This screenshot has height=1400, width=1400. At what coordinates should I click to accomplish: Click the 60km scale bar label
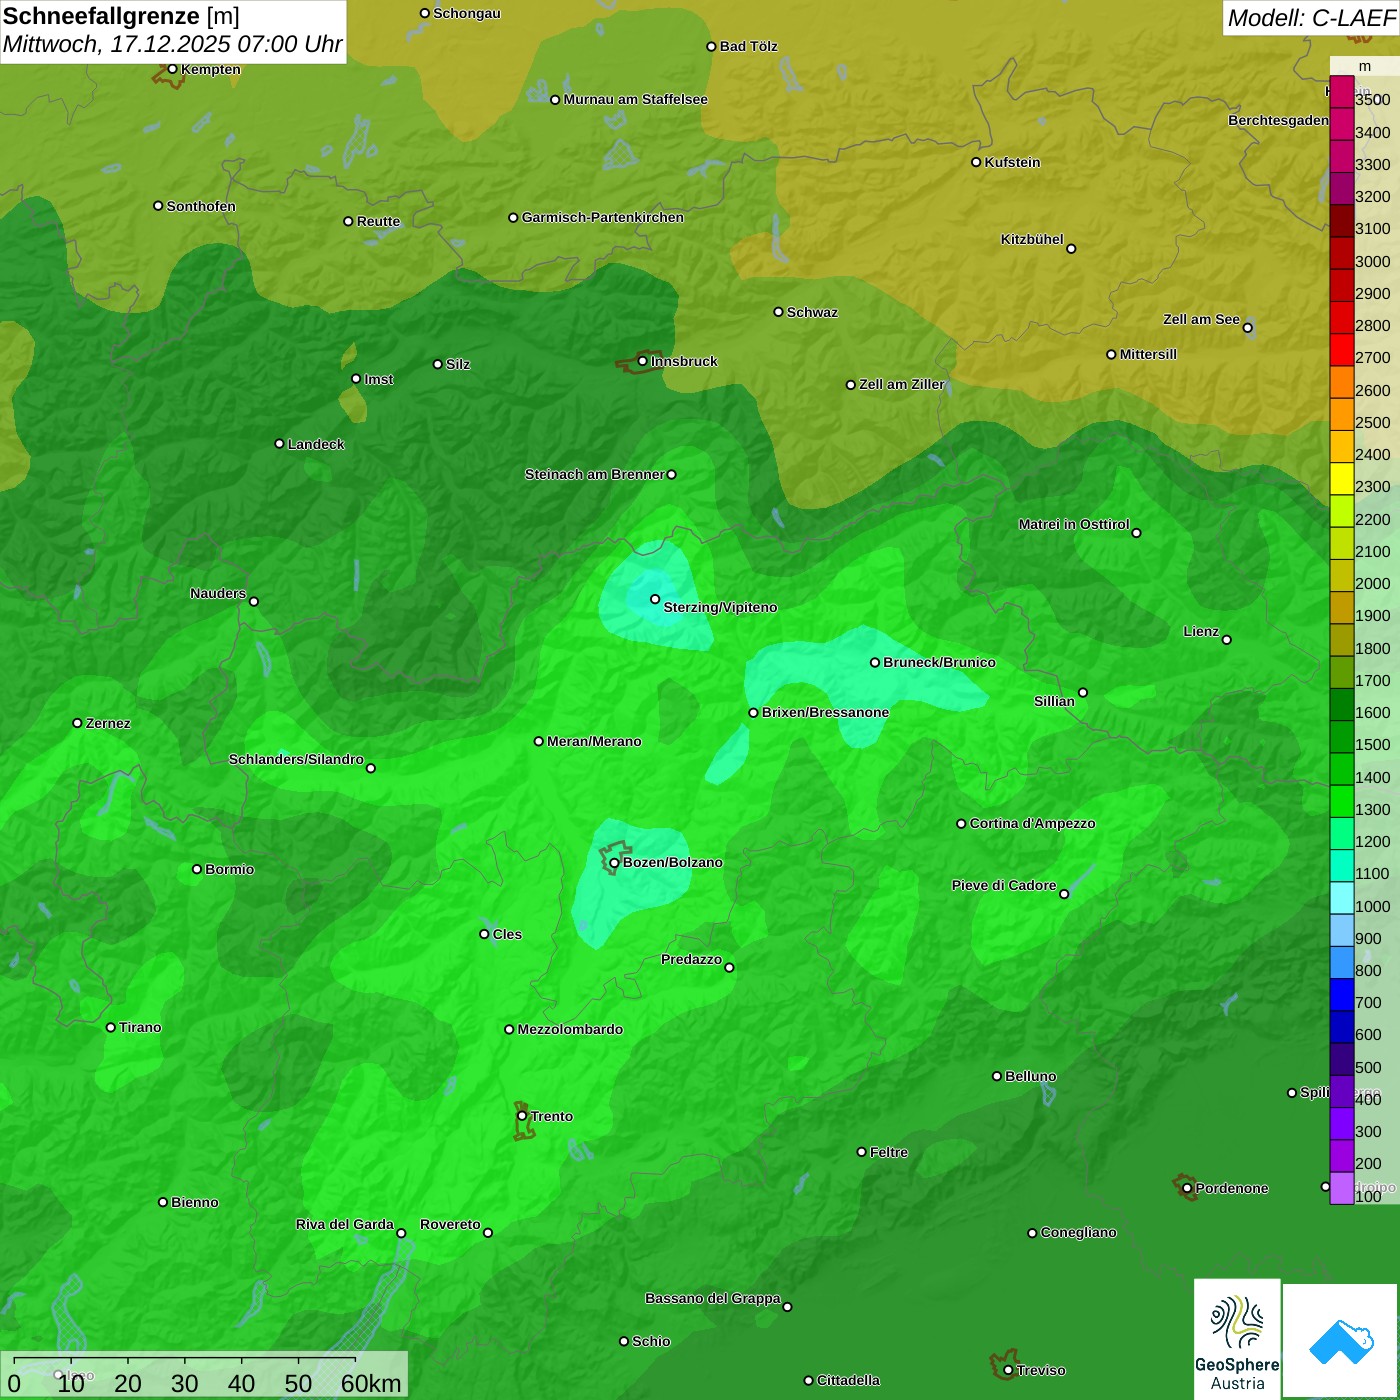click(x=371, y=1384)
